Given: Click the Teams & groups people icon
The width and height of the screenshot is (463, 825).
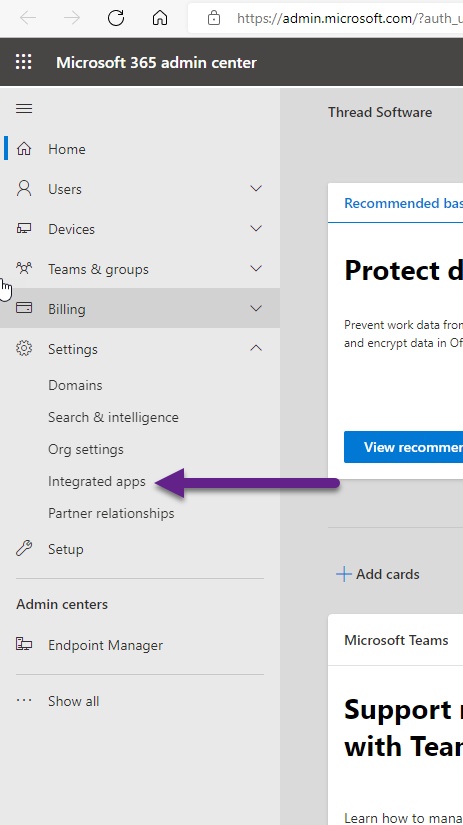Looking at the screenshot, I should coord(24,268).
